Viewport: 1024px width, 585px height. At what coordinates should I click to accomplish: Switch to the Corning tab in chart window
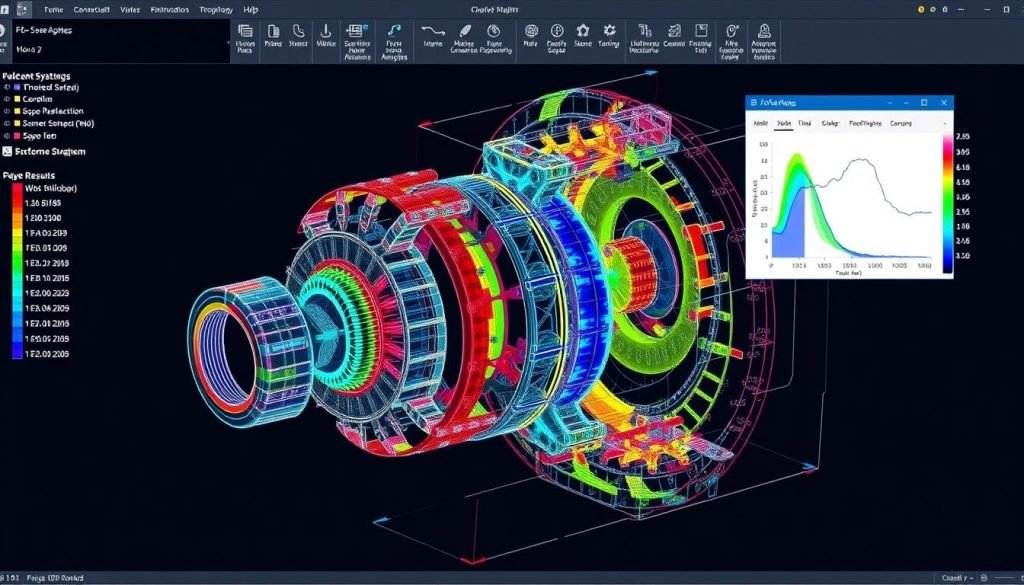pyautogui.click(x=900, y=124)
